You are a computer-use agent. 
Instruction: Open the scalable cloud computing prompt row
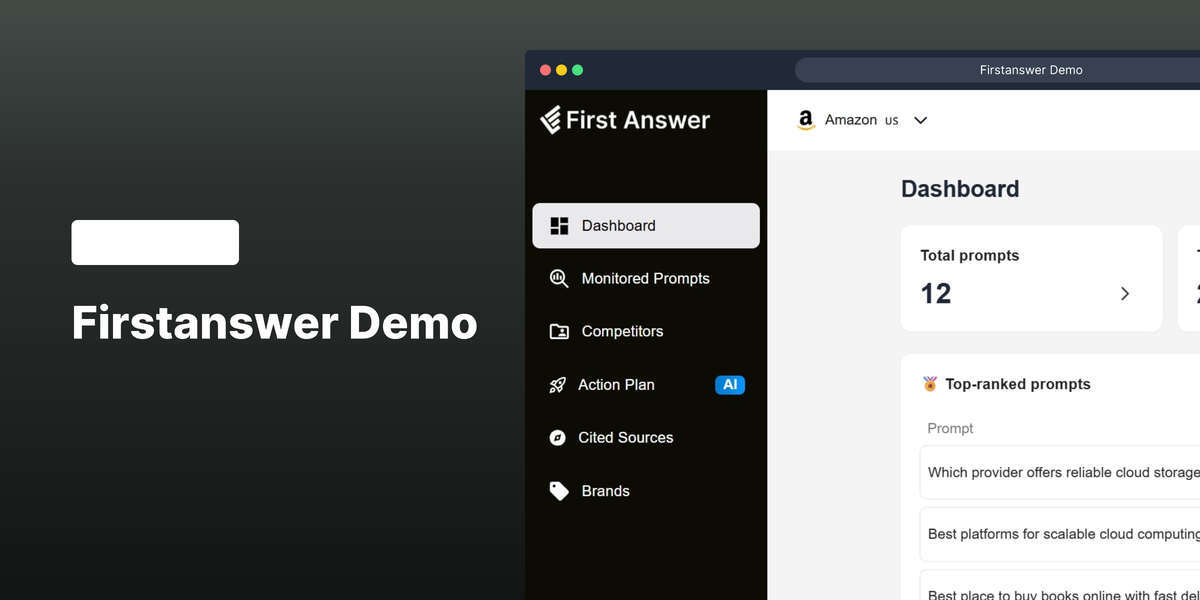point(1060,534)
